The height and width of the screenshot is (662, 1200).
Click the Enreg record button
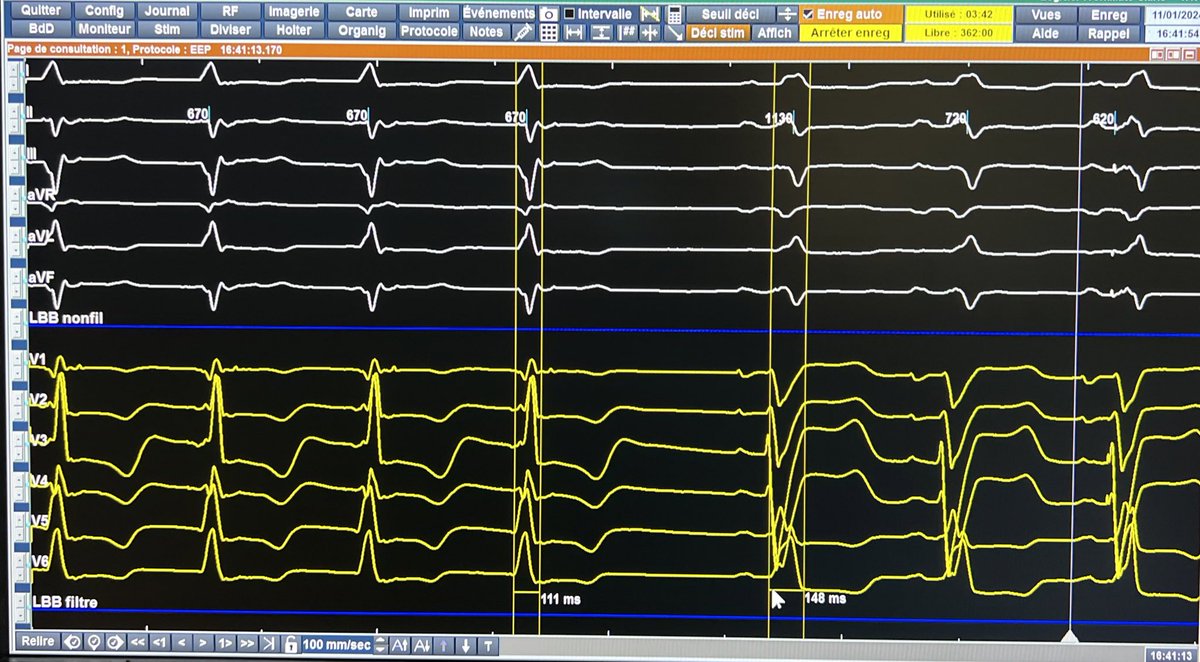1109,15
